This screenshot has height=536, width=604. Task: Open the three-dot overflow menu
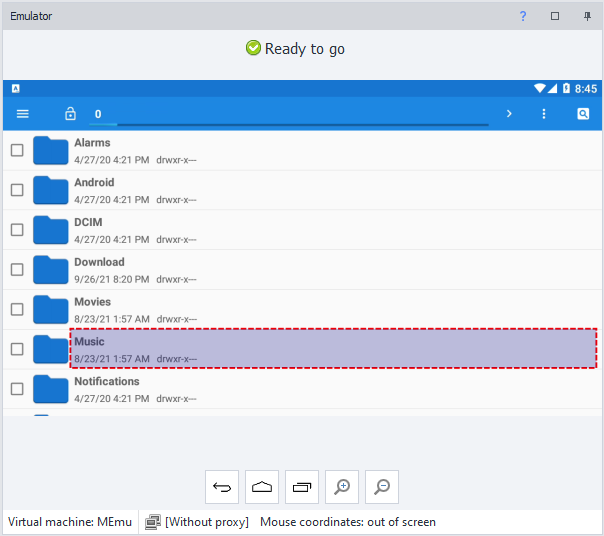(x=544, y=114)
